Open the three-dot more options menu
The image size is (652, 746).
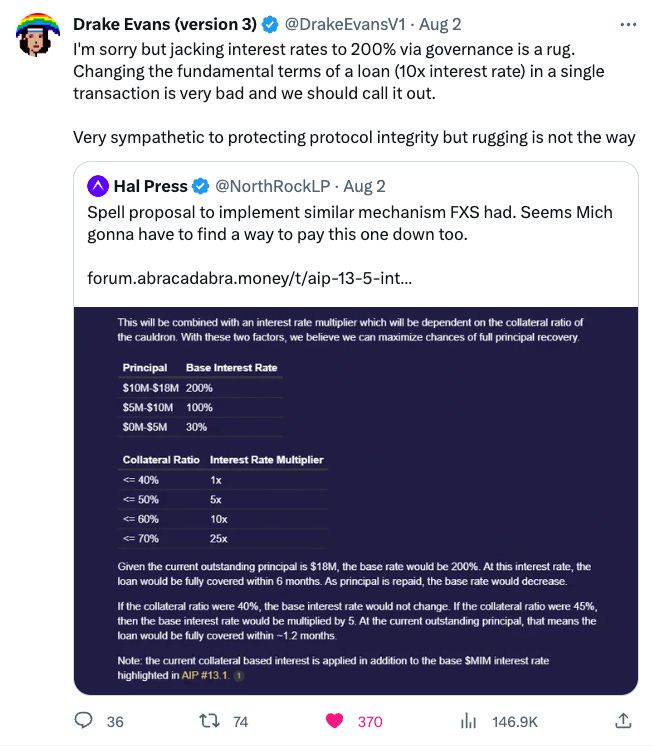click(x=628, y=25)
